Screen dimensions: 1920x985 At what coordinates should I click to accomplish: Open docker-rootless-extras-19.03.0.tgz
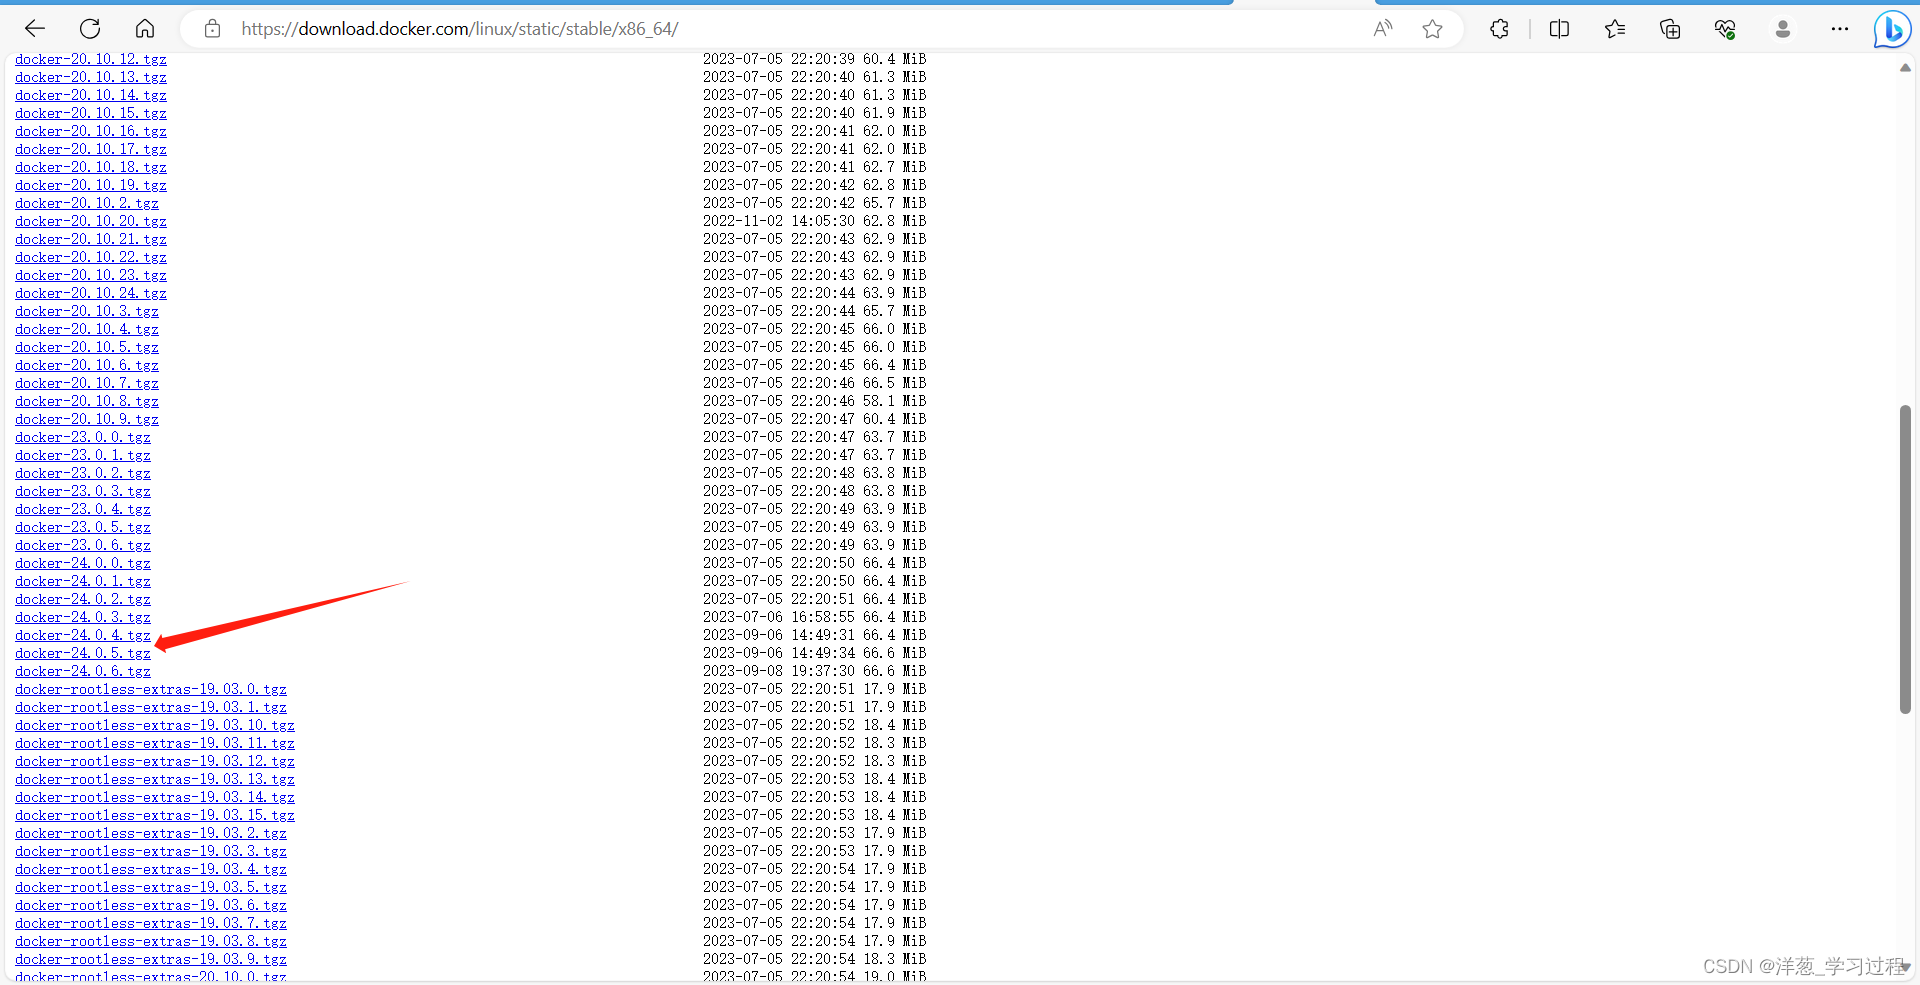click(151, 689)
